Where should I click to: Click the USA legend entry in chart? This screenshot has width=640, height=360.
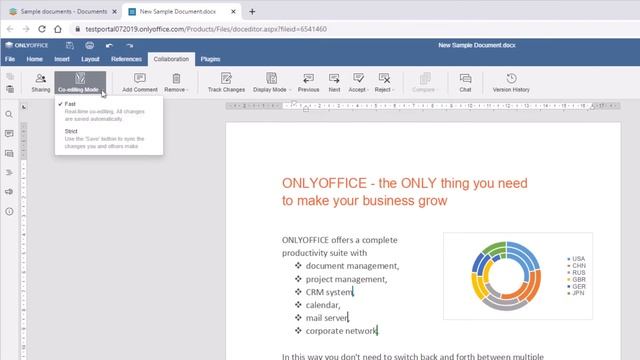pyautogui.click(x=576, y=259)
